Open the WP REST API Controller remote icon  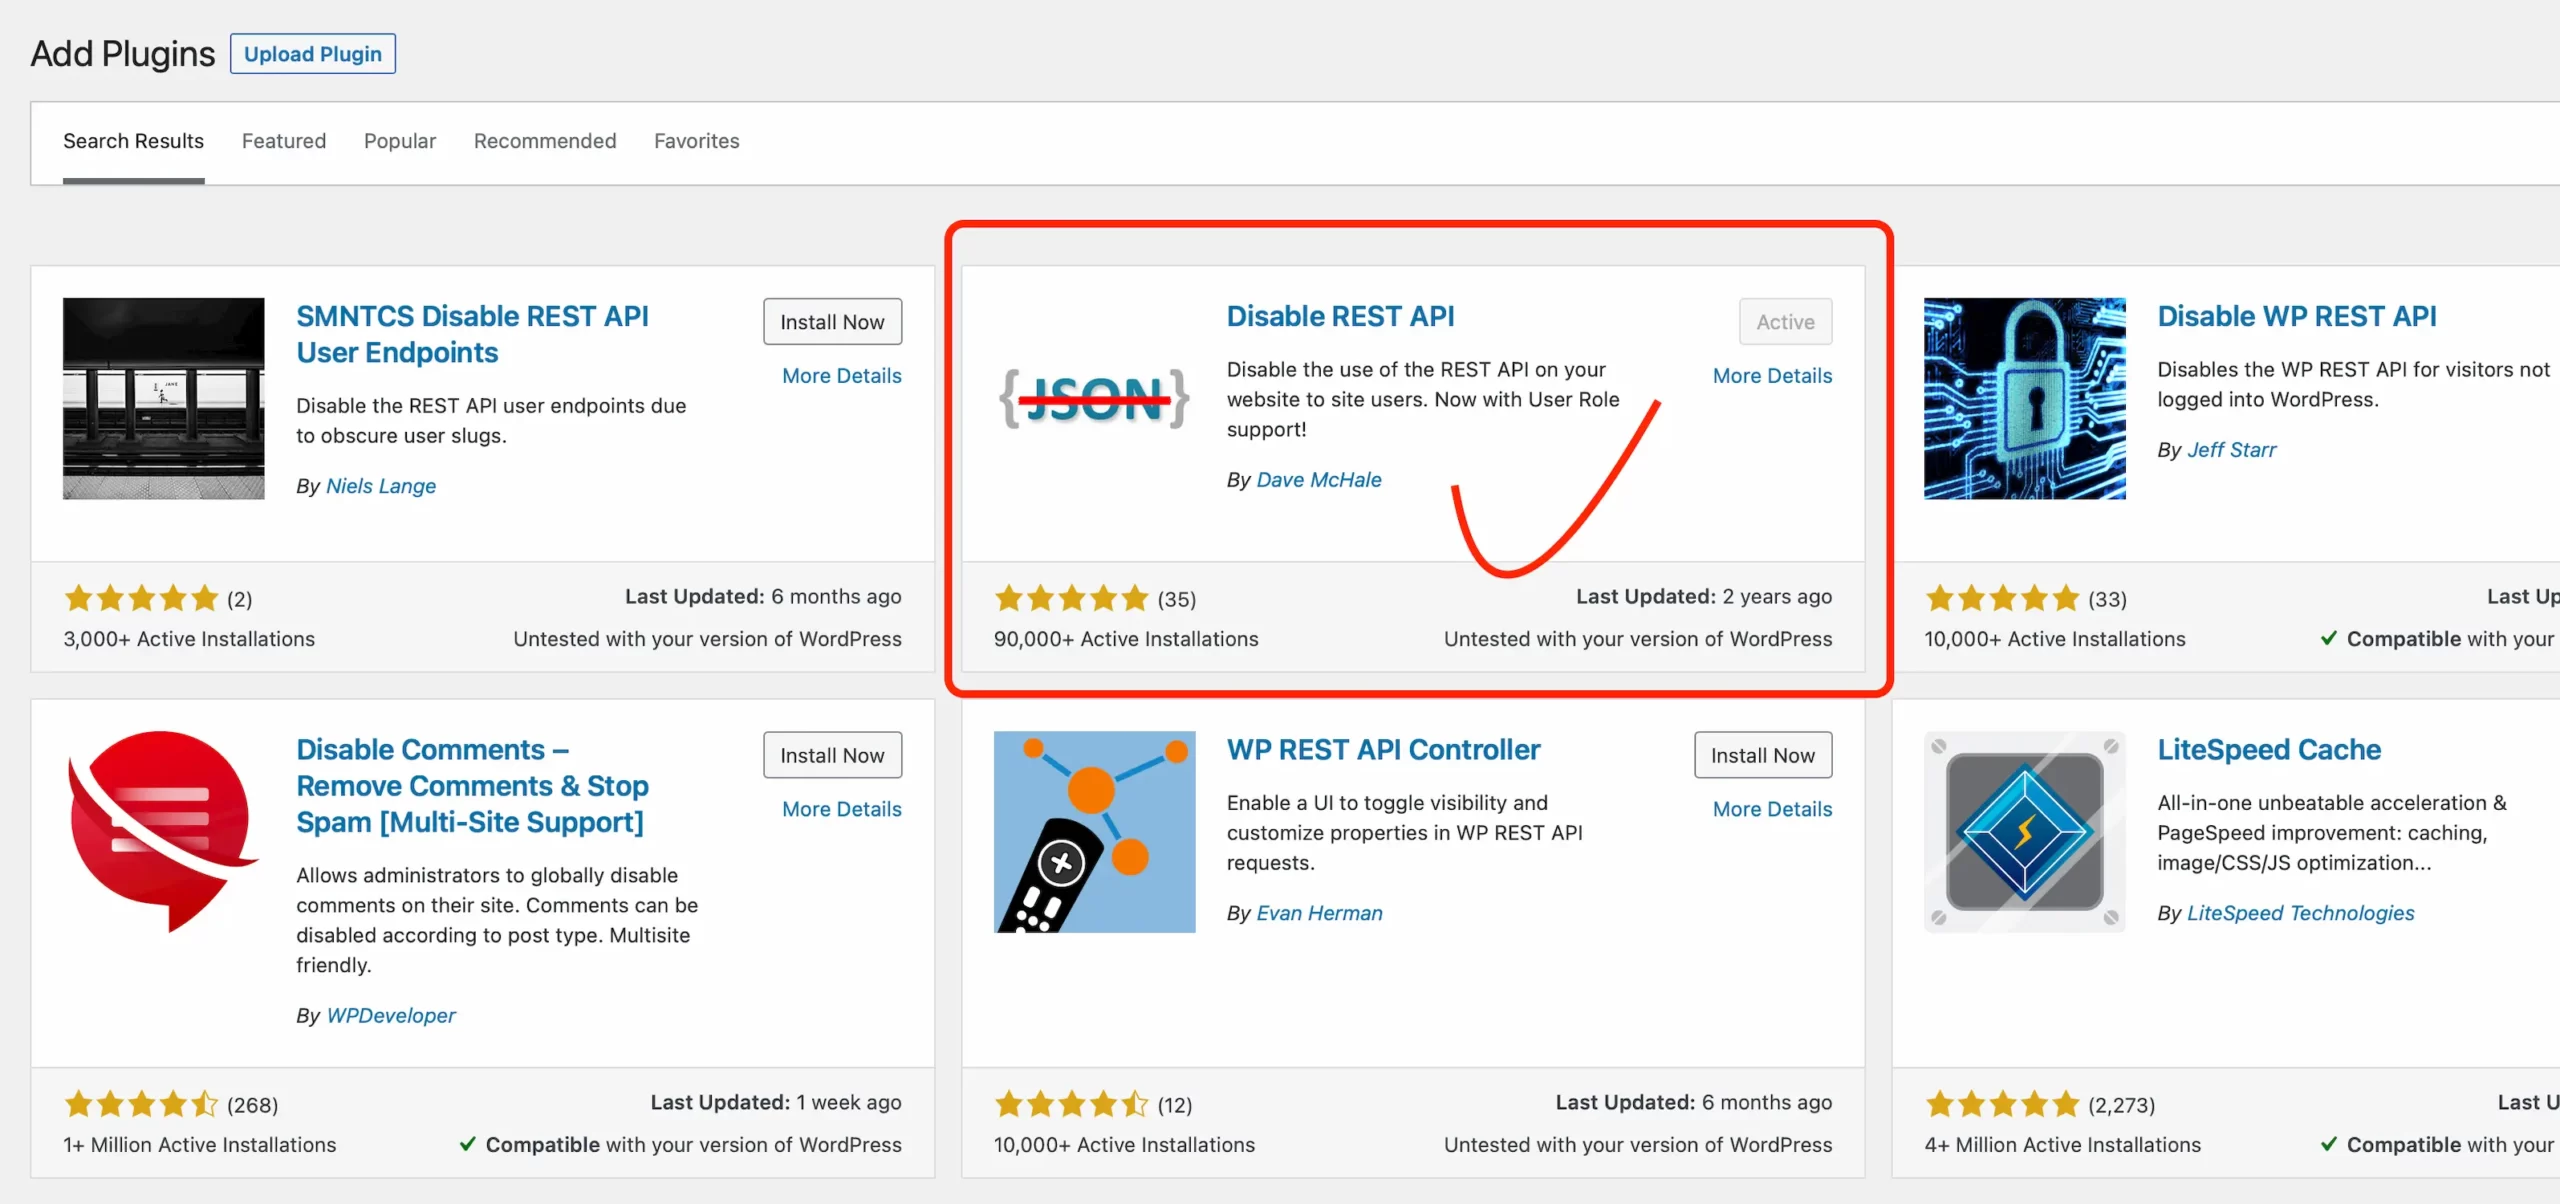click(1094, 831)
